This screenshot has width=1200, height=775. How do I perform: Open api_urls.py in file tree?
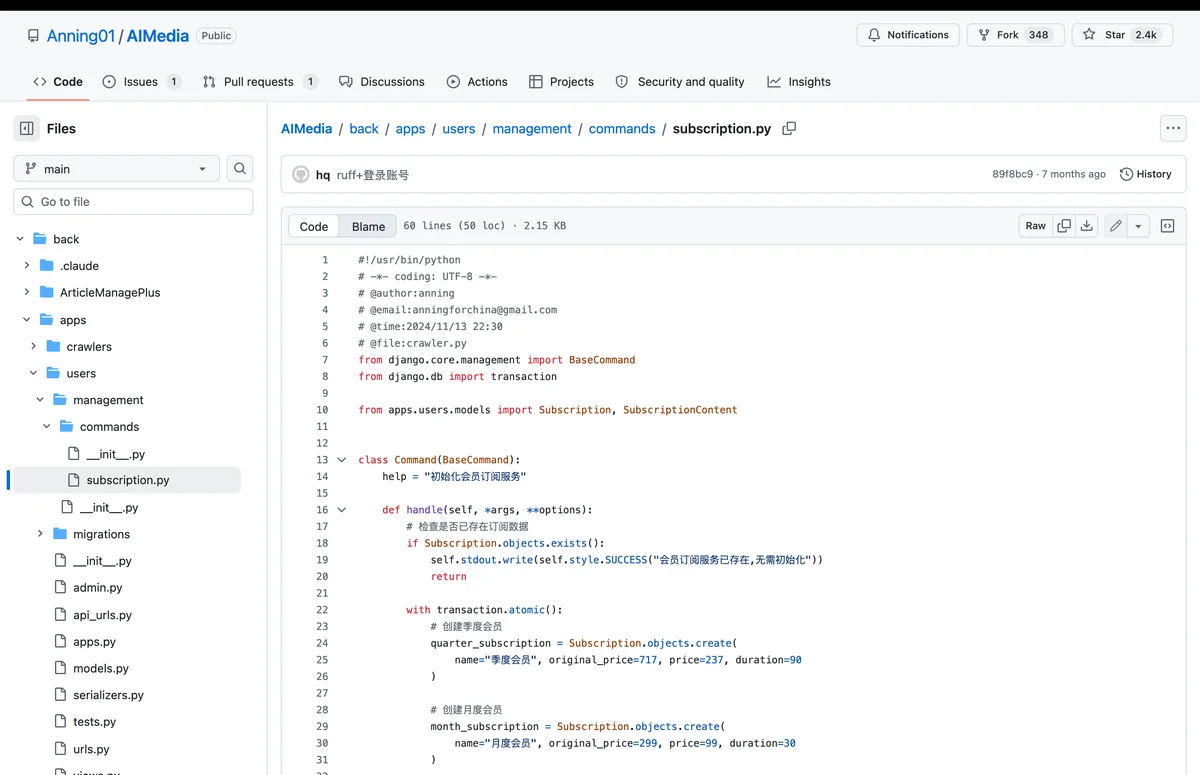(102, 615)
